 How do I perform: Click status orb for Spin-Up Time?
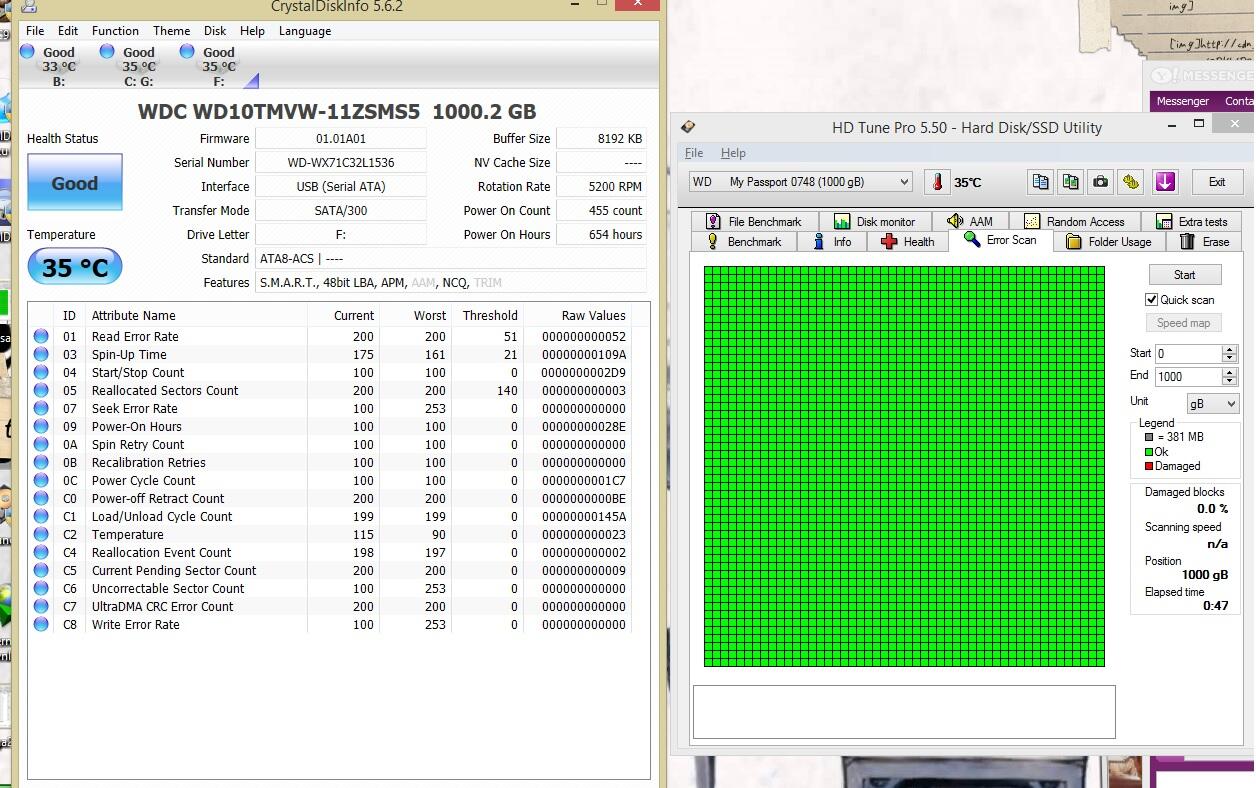[41, 355]
